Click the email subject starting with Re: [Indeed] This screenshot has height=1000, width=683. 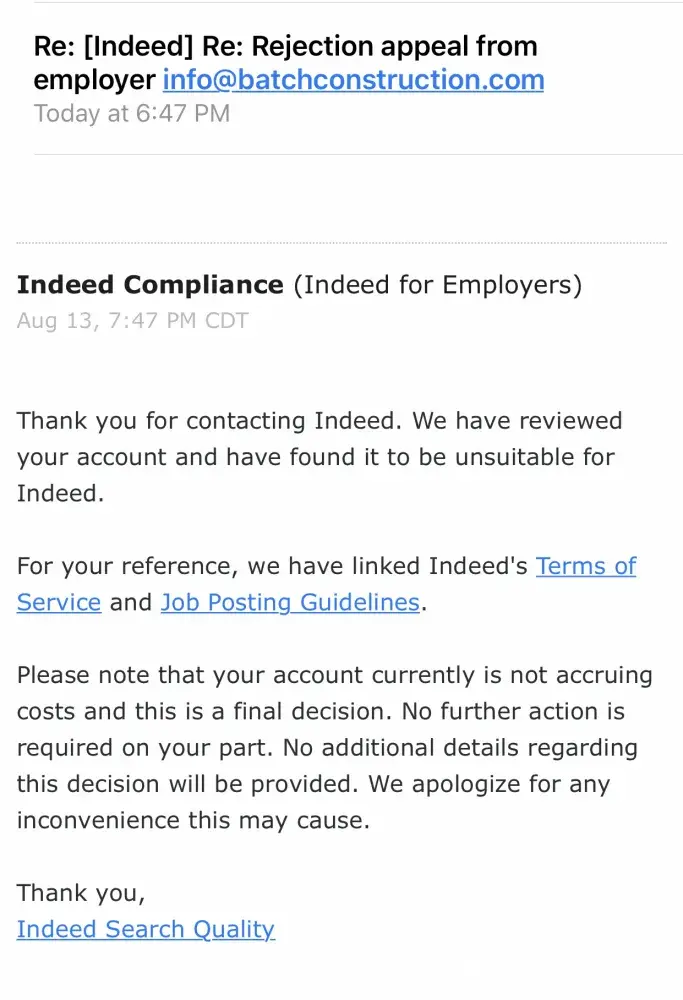(x=285, y=47)
